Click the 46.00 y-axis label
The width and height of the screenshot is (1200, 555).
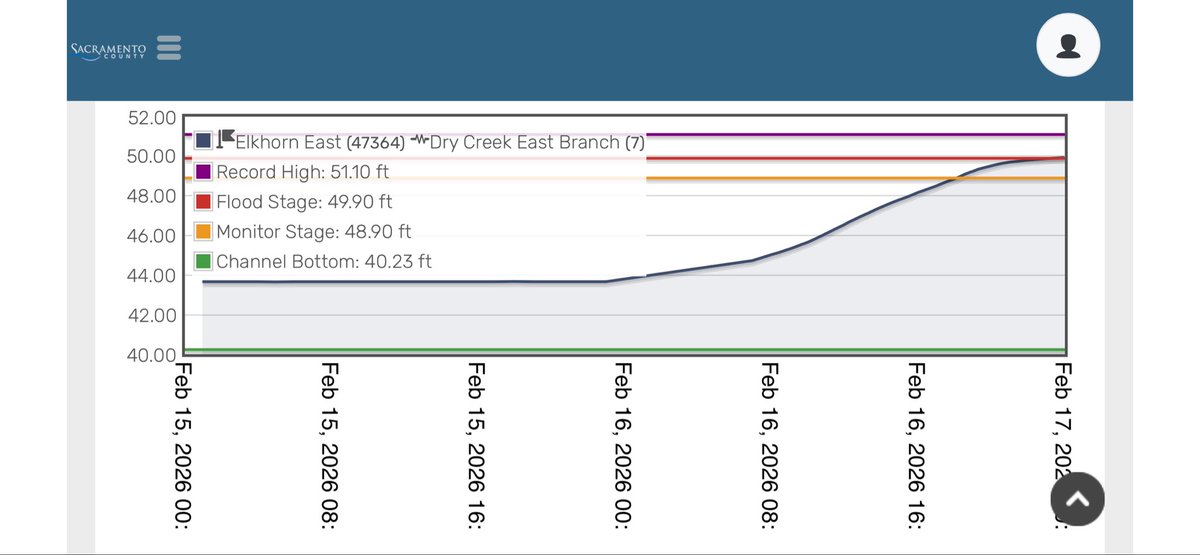(x=152, y=236)
